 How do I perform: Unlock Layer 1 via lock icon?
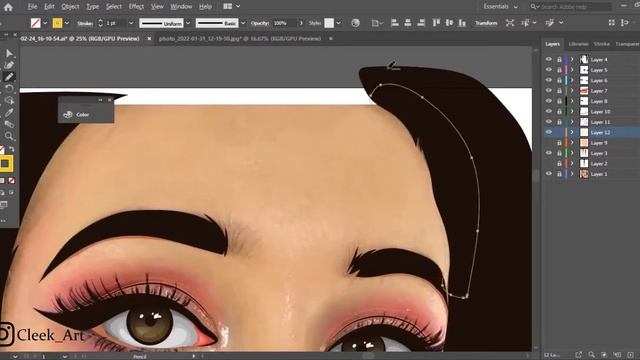[x=559, y=174]
